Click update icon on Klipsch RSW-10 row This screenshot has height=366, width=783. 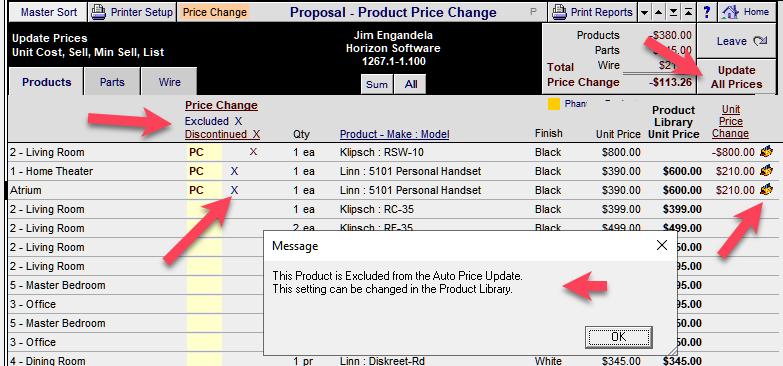(x=767, y=152)
